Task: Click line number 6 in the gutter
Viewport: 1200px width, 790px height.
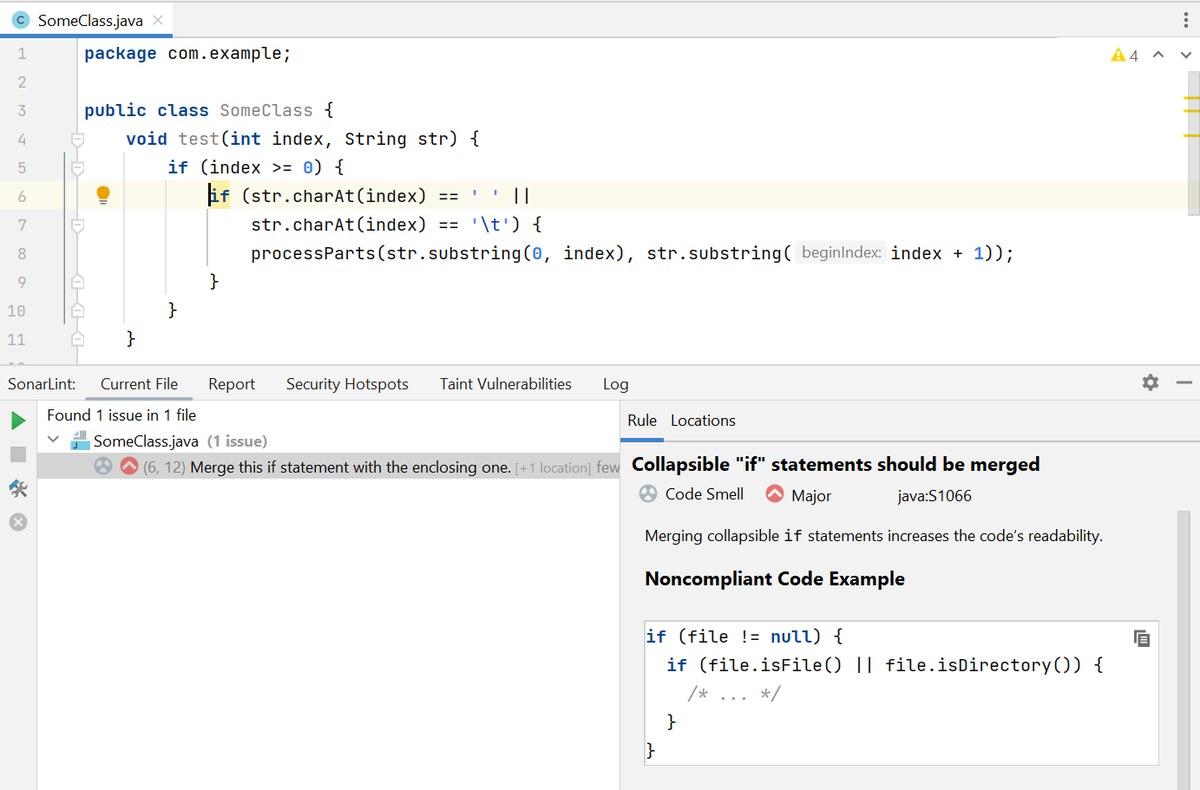Action: [21, 196]
